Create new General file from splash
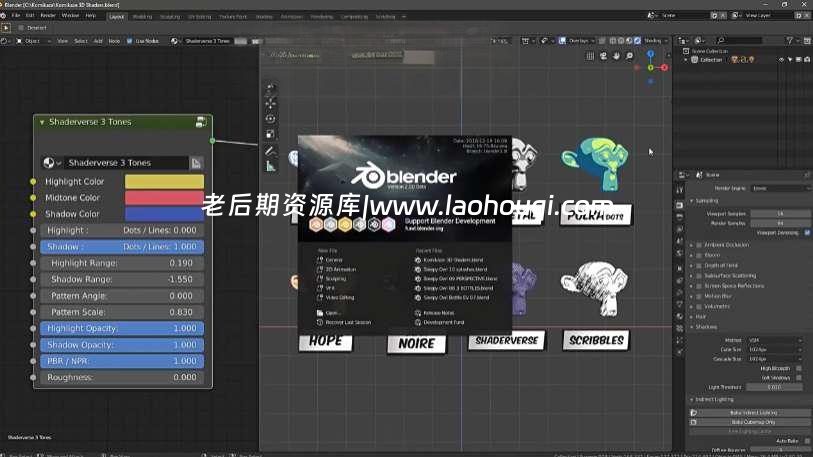The height and width of the screenshot is (457, 813). [x=330, y=260]
